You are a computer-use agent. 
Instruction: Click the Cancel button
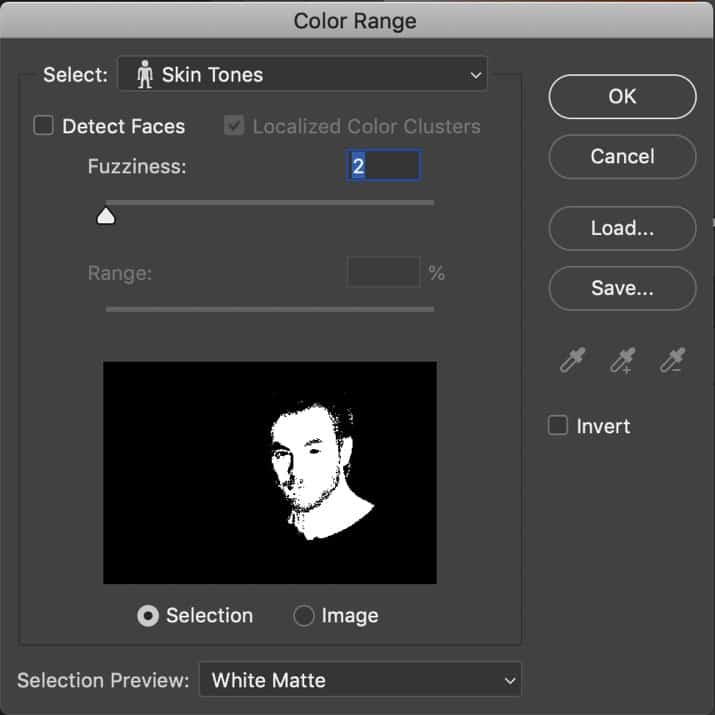tap(622, 156)
